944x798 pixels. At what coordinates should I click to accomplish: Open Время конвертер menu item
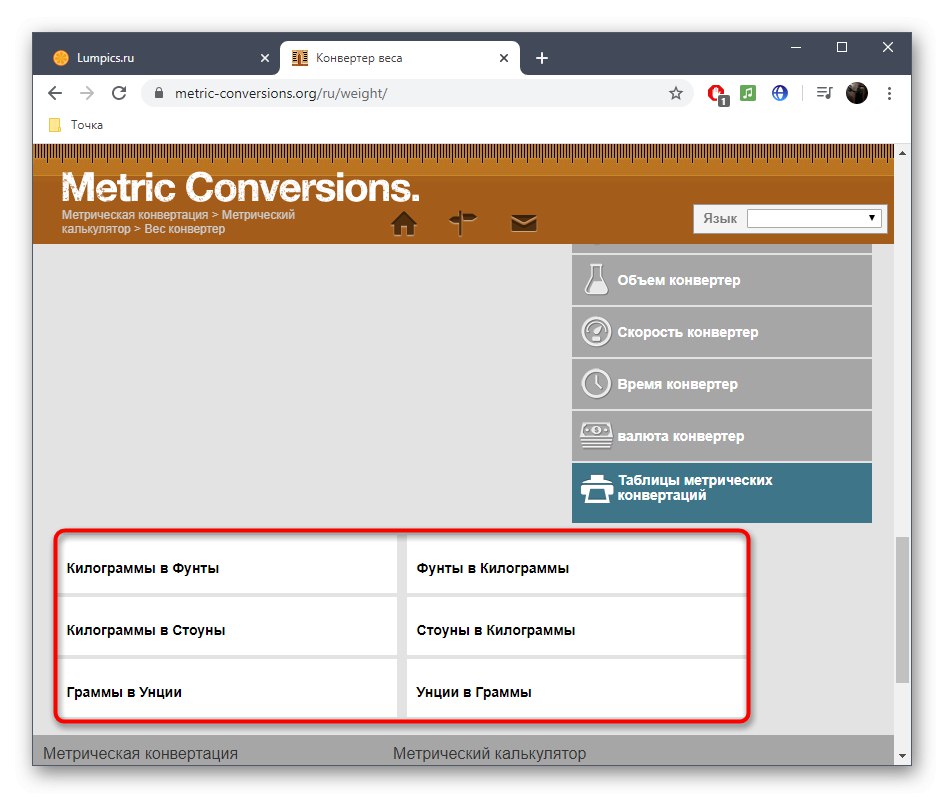click(x=721, y=384)
